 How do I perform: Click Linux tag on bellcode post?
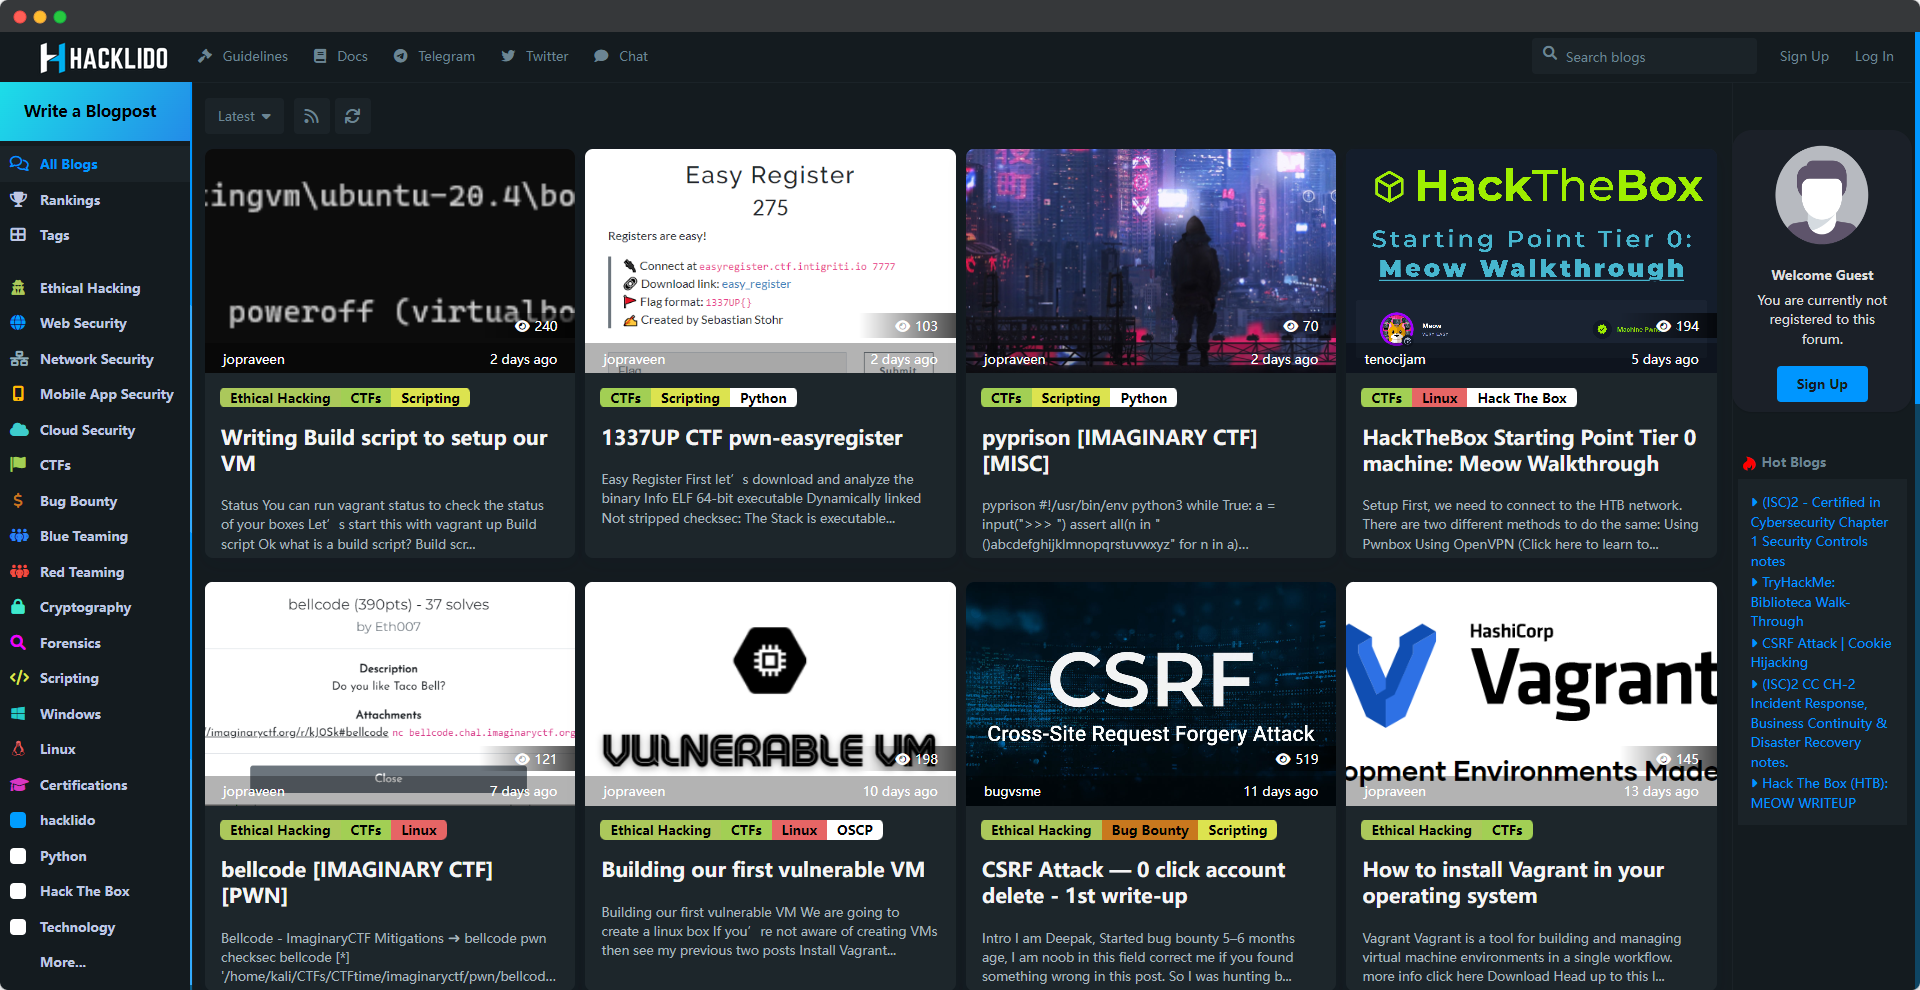pyautogui.click(x=419, y=830)
